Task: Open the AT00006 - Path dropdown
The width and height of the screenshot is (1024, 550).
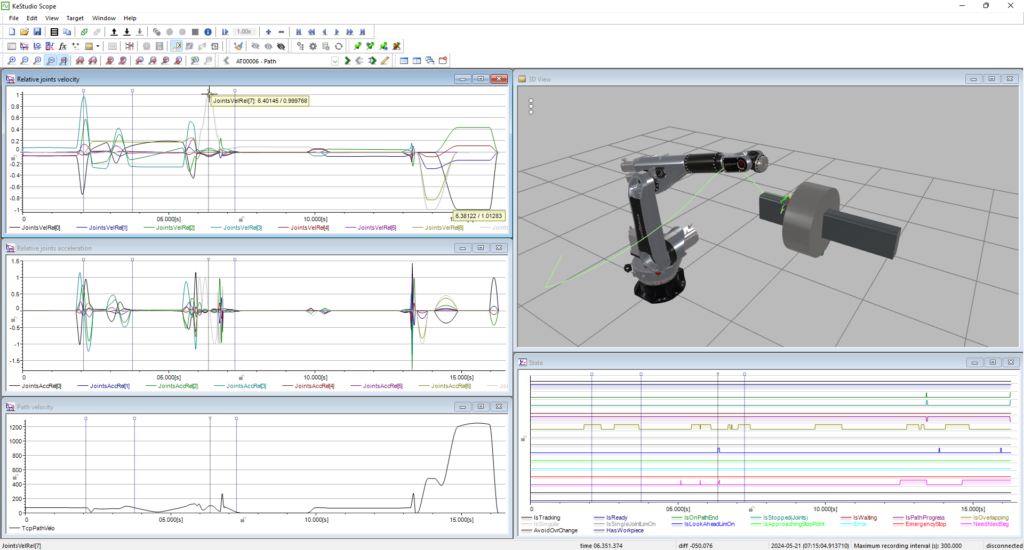Action: coord(335,61)
